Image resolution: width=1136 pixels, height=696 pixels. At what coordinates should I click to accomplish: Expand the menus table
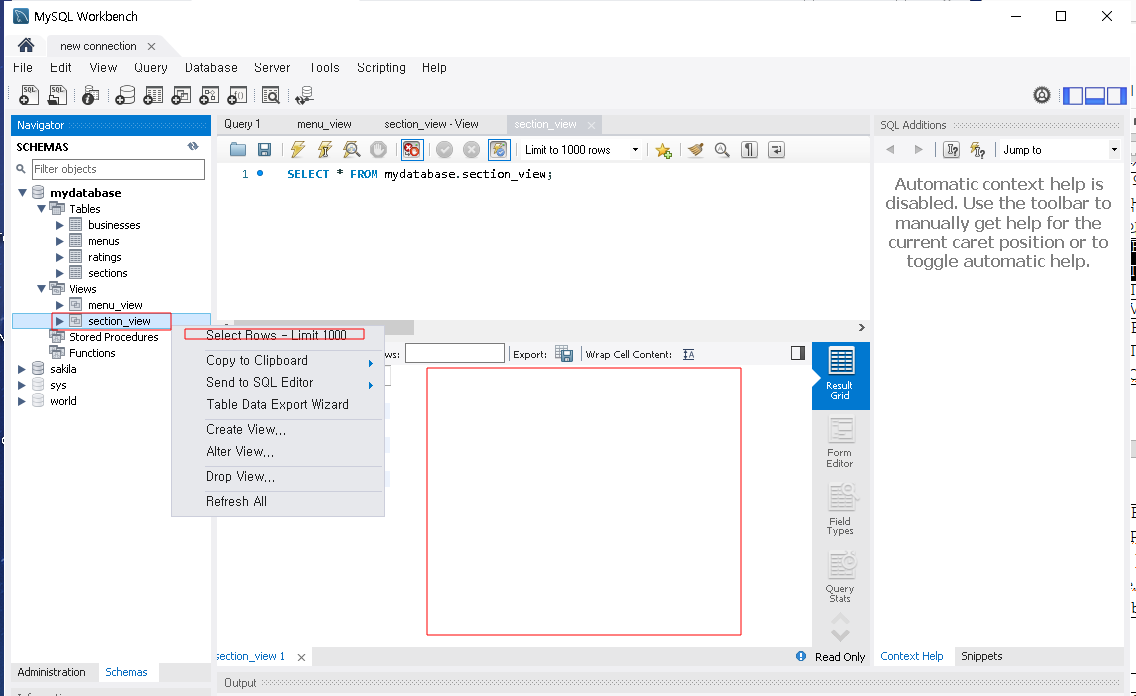pyautogui.click(x=60, y=241)
